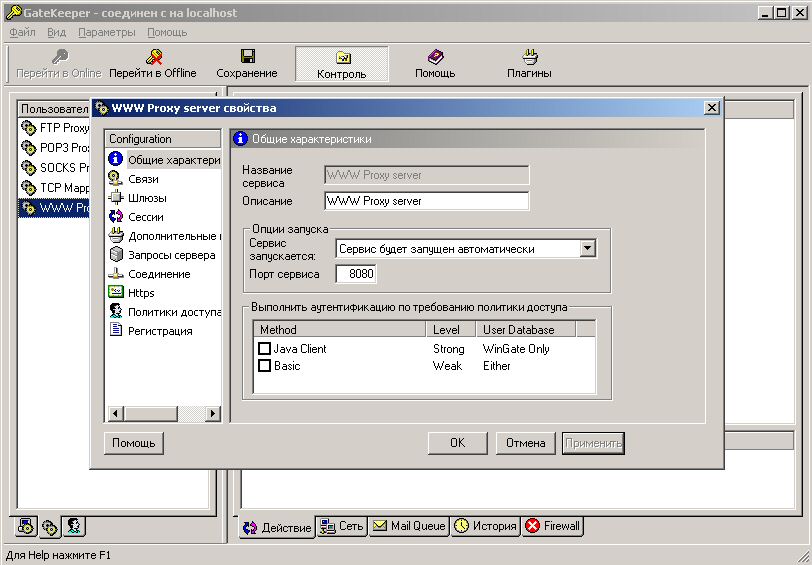Click the Название сервиса field
The height and width of the screenshot is (565, 812).
427,175
